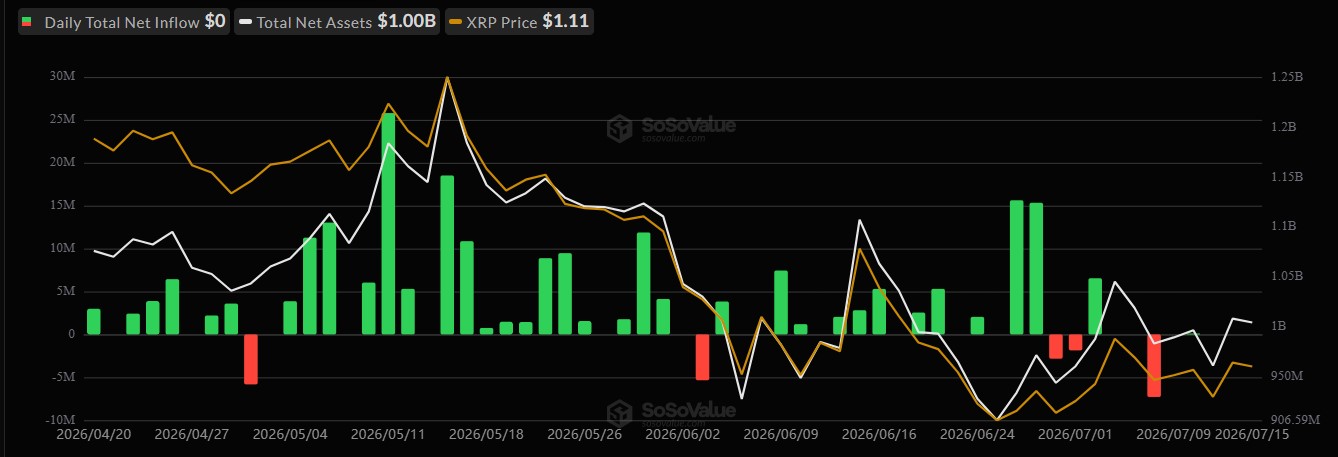Click the red-green Daily Net Inflow legend icon
Screen dimensions: 1338x457
click(27, 21)
